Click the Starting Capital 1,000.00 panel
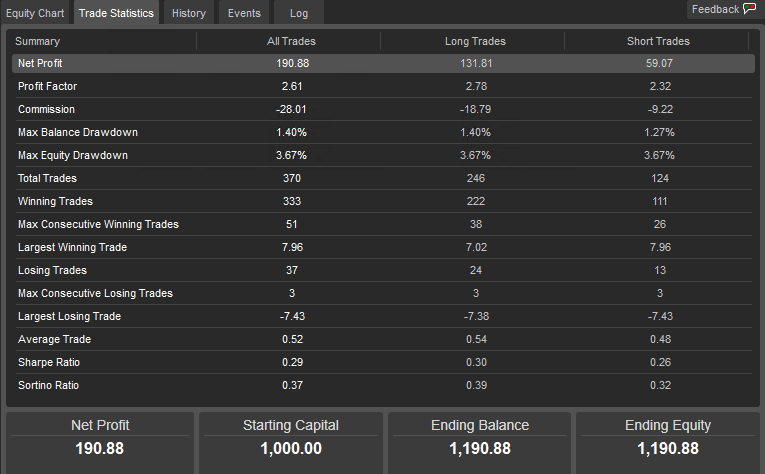 coord(291,443)
